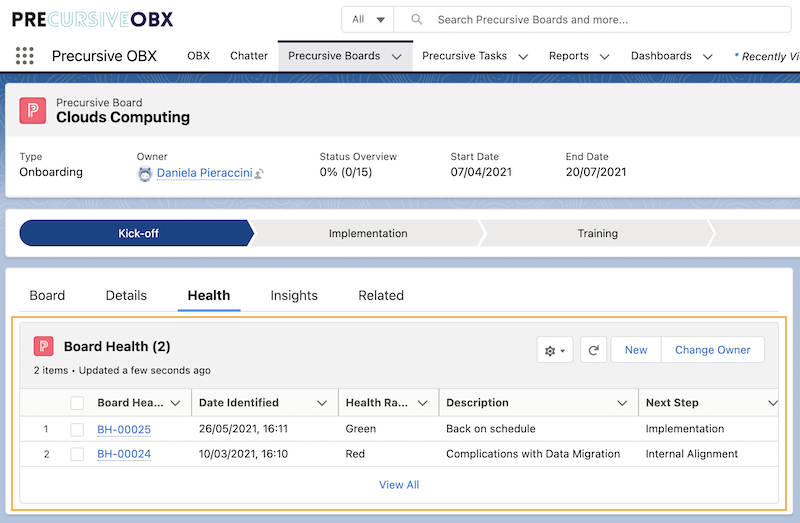
Task: Switch to the Details tab
Action: 126,295
